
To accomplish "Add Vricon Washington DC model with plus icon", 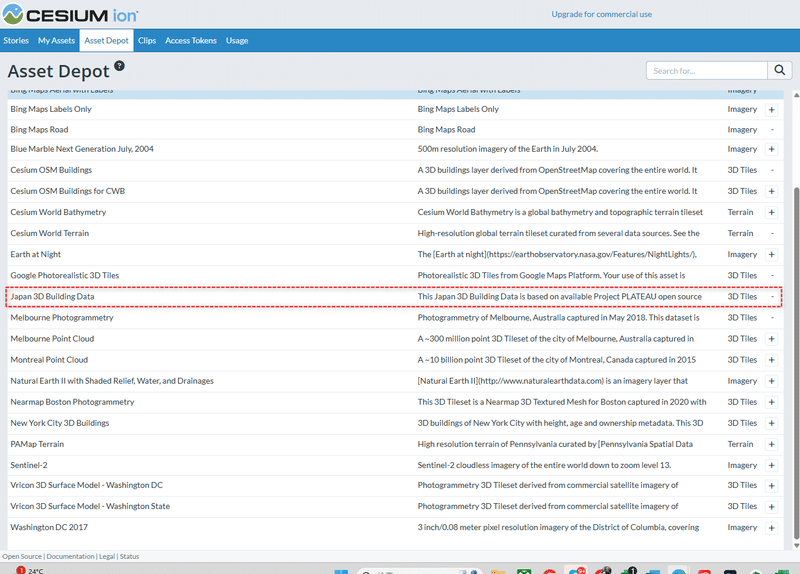I will (x=771, y=486).
